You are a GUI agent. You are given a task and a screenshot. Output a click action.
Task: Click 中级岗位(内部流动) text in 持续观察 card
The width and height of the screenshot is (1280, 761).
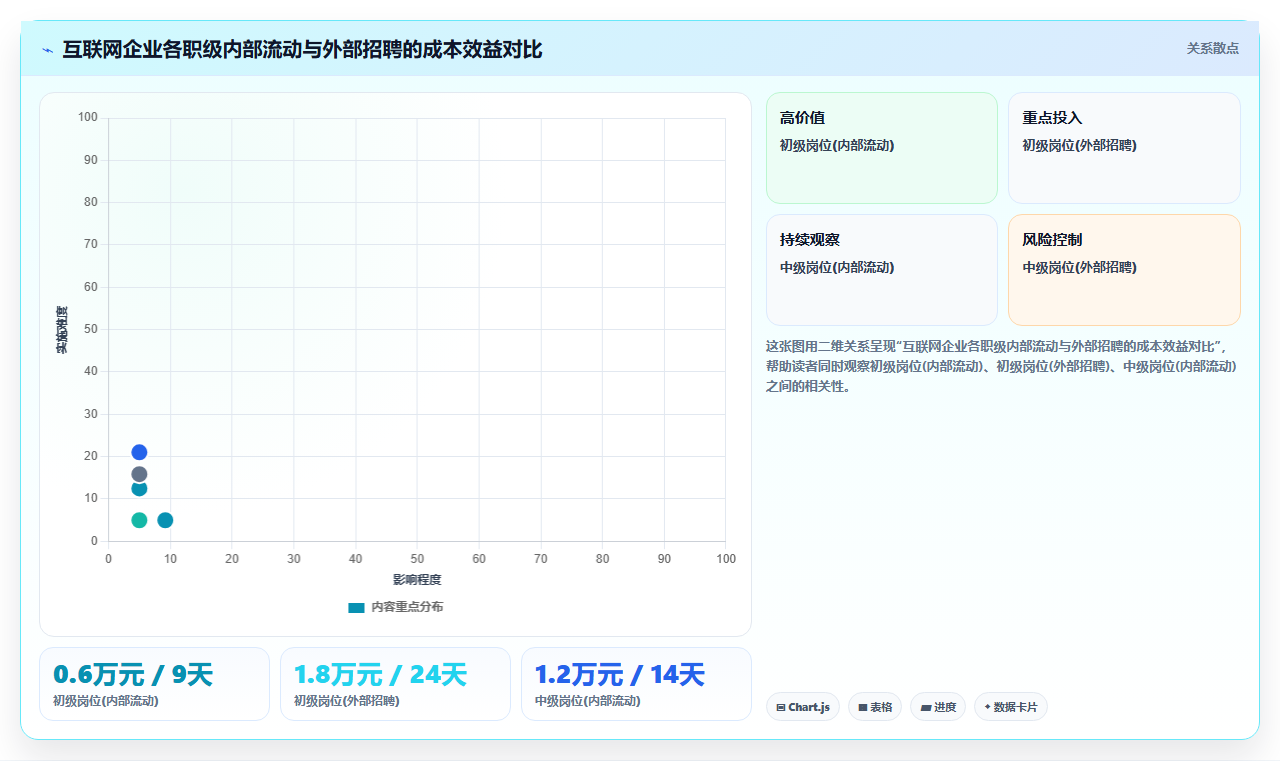[x=837, y=267]
